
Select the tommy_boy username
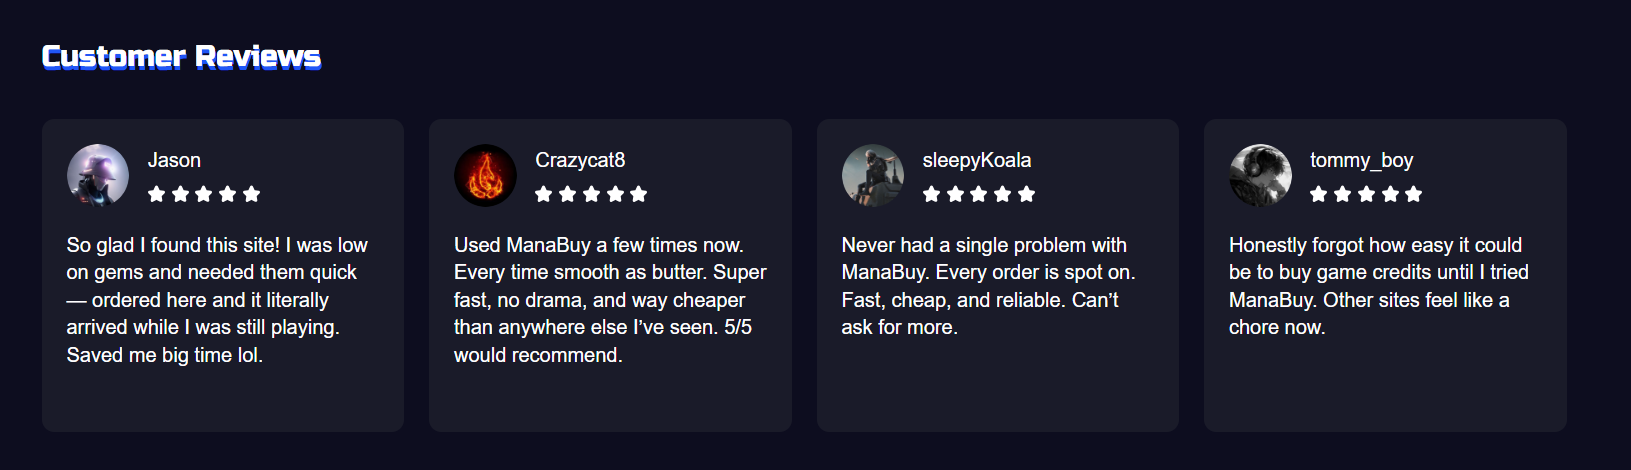1361,160
